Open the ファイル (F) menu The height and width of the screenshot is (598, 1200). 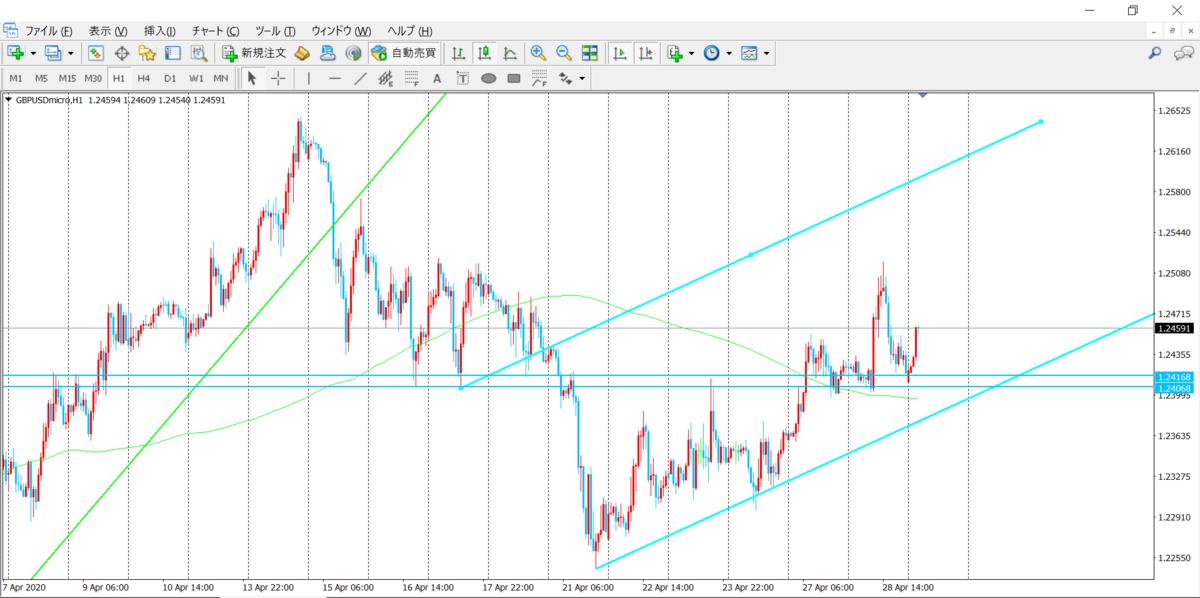click(48, 31)
